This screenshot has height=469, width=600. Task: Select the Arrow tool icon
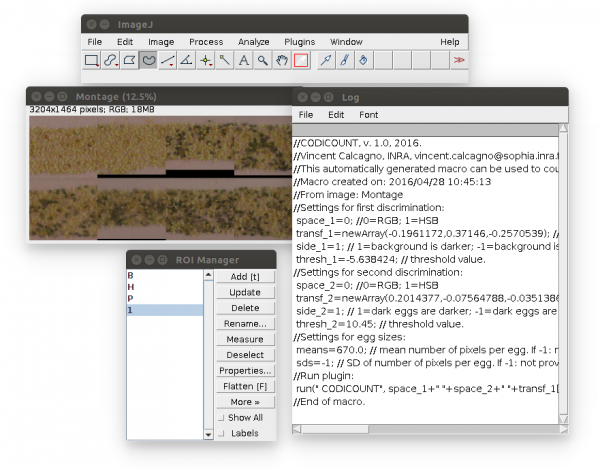point(326,60)
